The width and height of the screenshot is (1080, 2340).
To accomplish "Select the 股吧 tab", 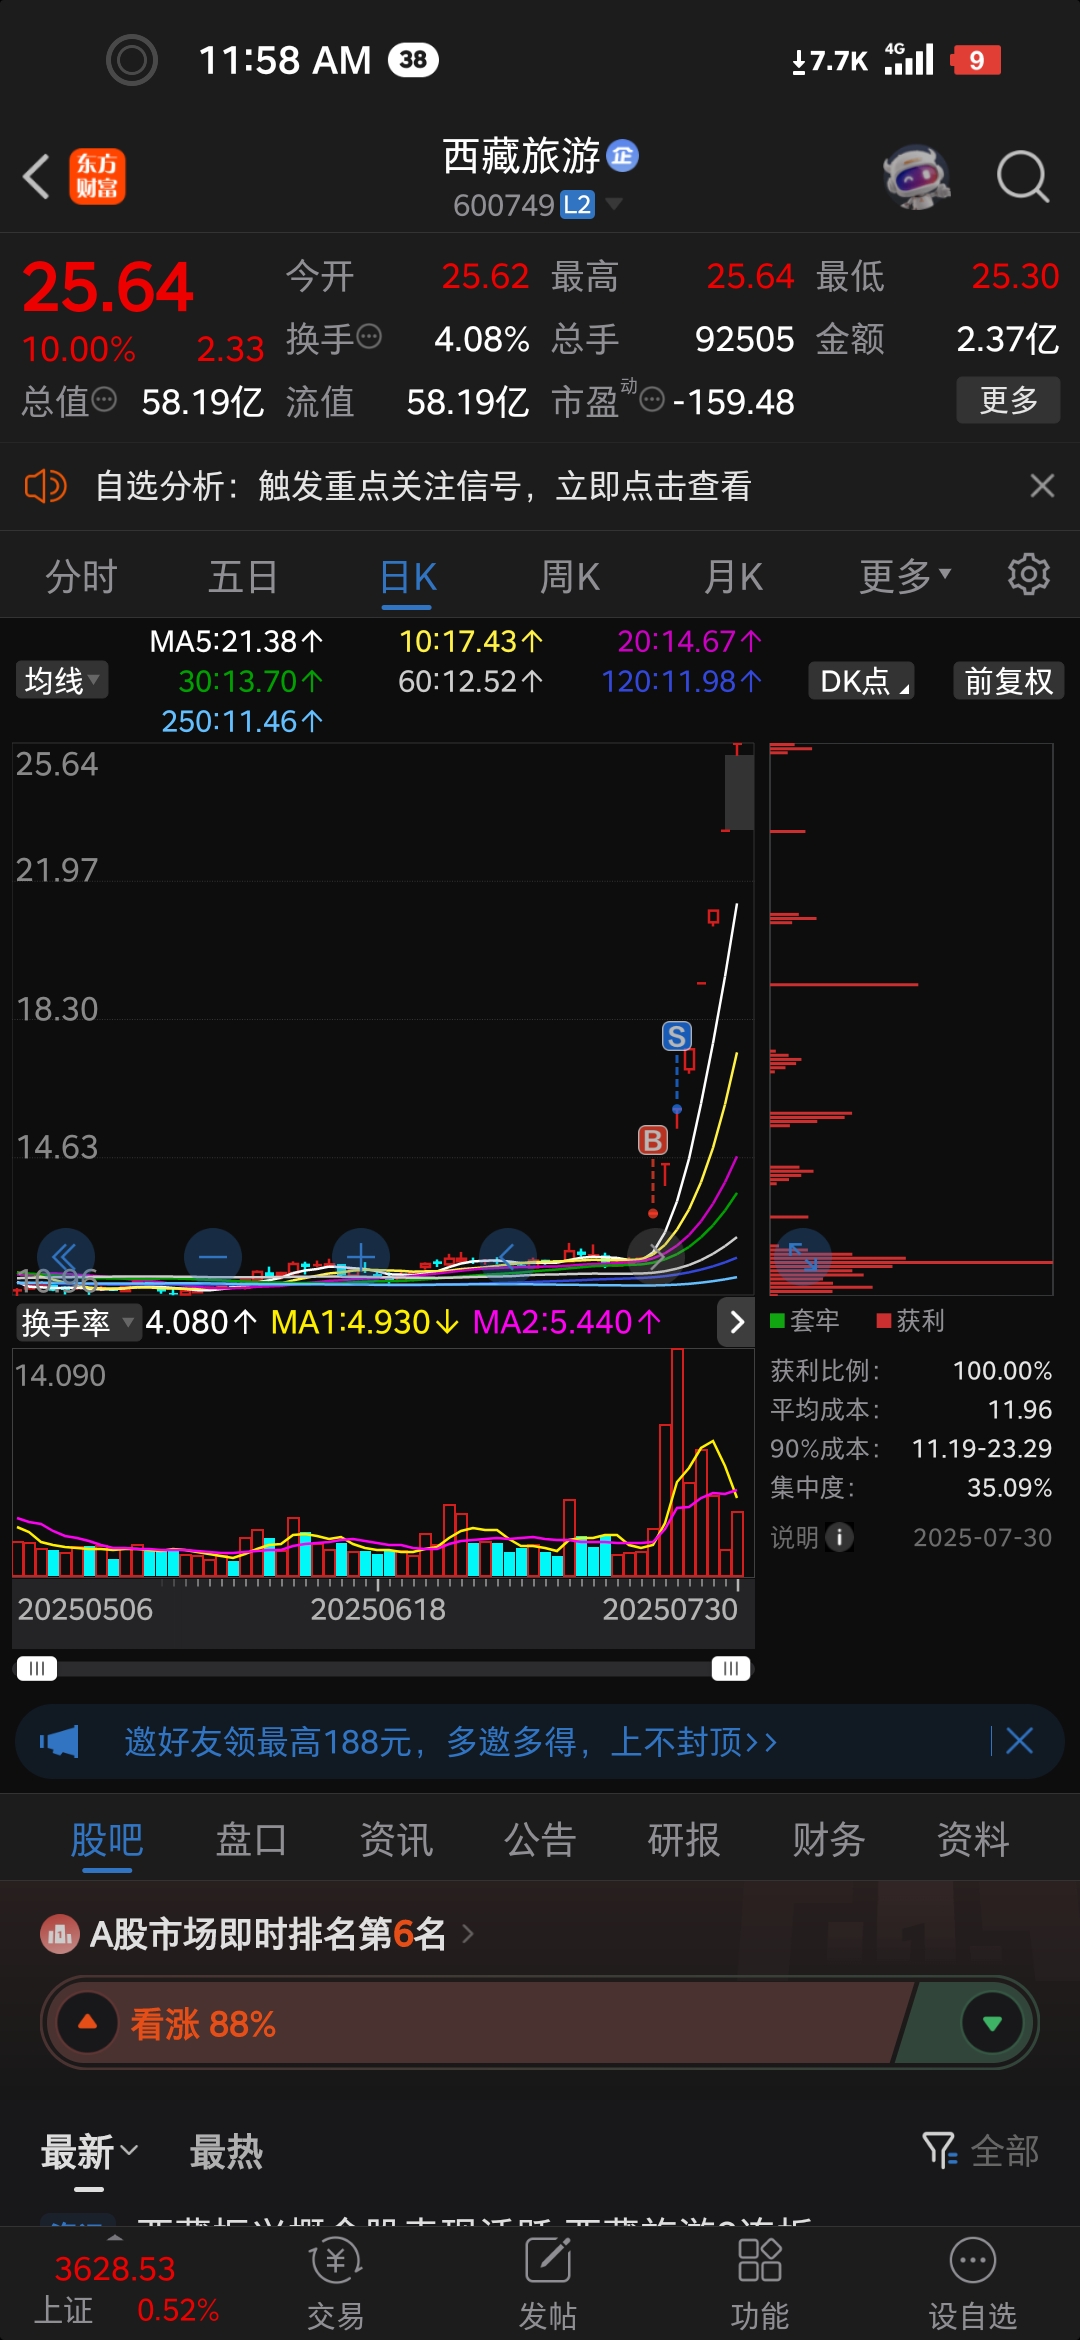I will point(107,1839).
